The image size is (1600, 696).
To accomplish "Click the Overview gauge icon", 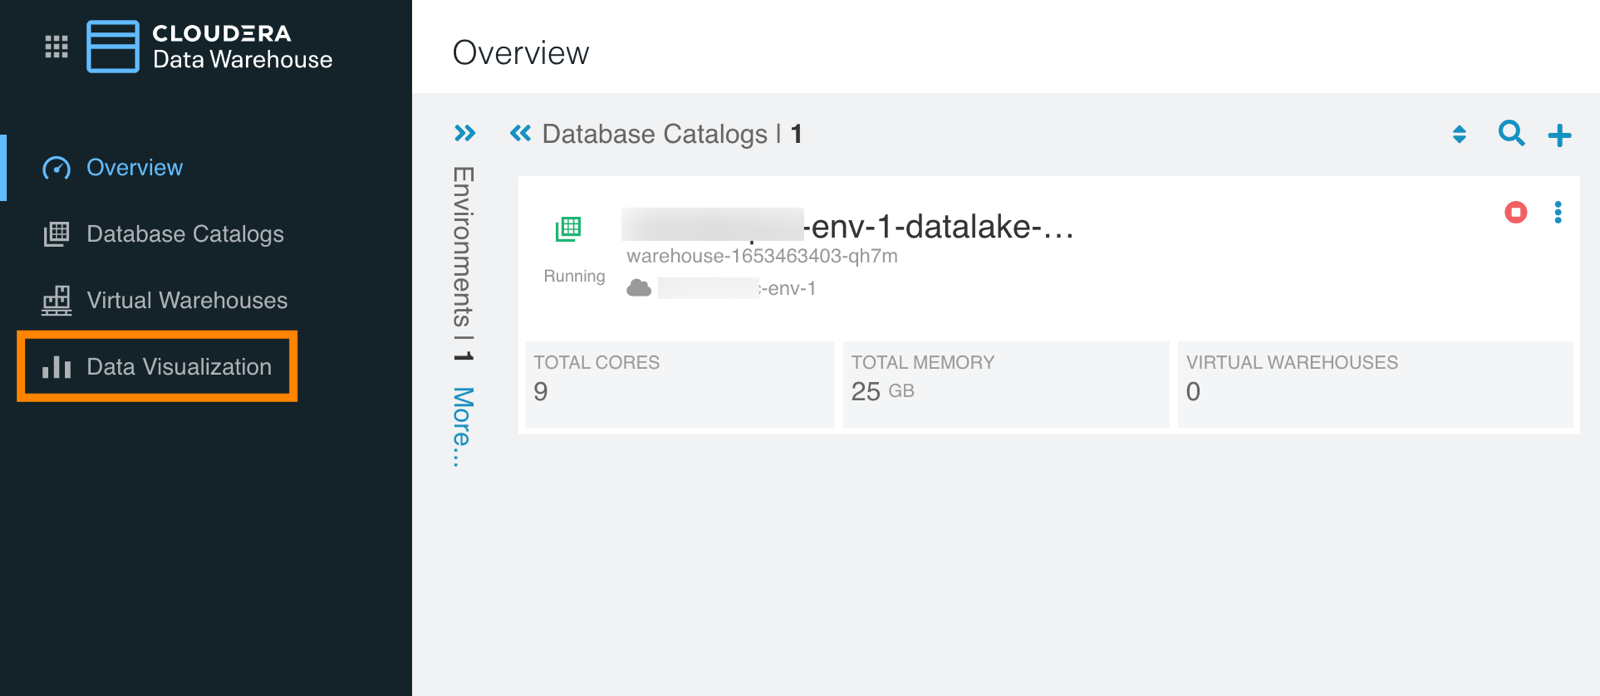I will point(56,168).
